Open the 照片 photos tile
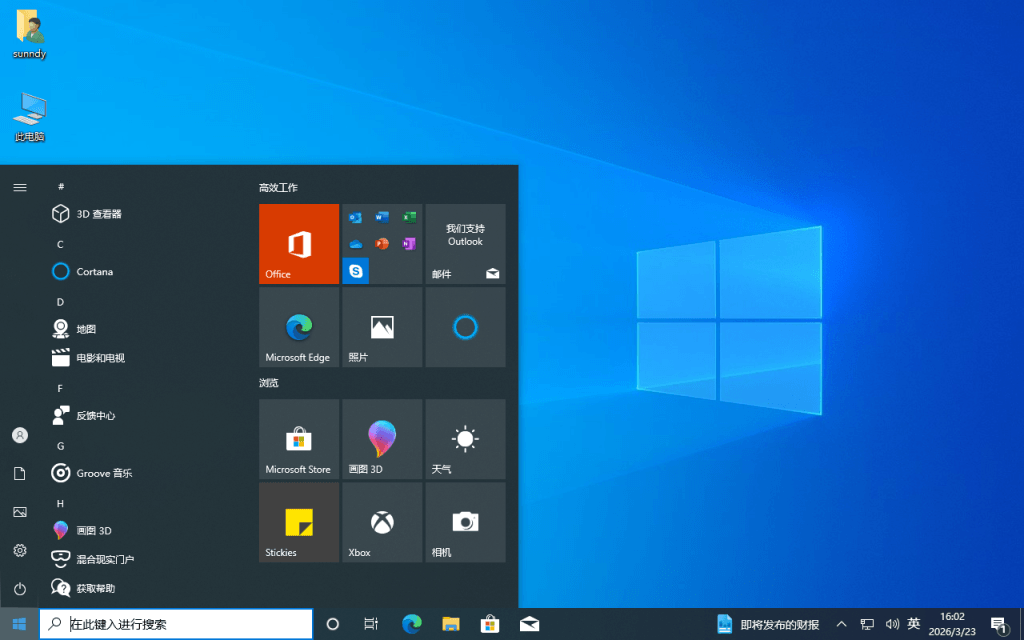 [x=382, y=327]
